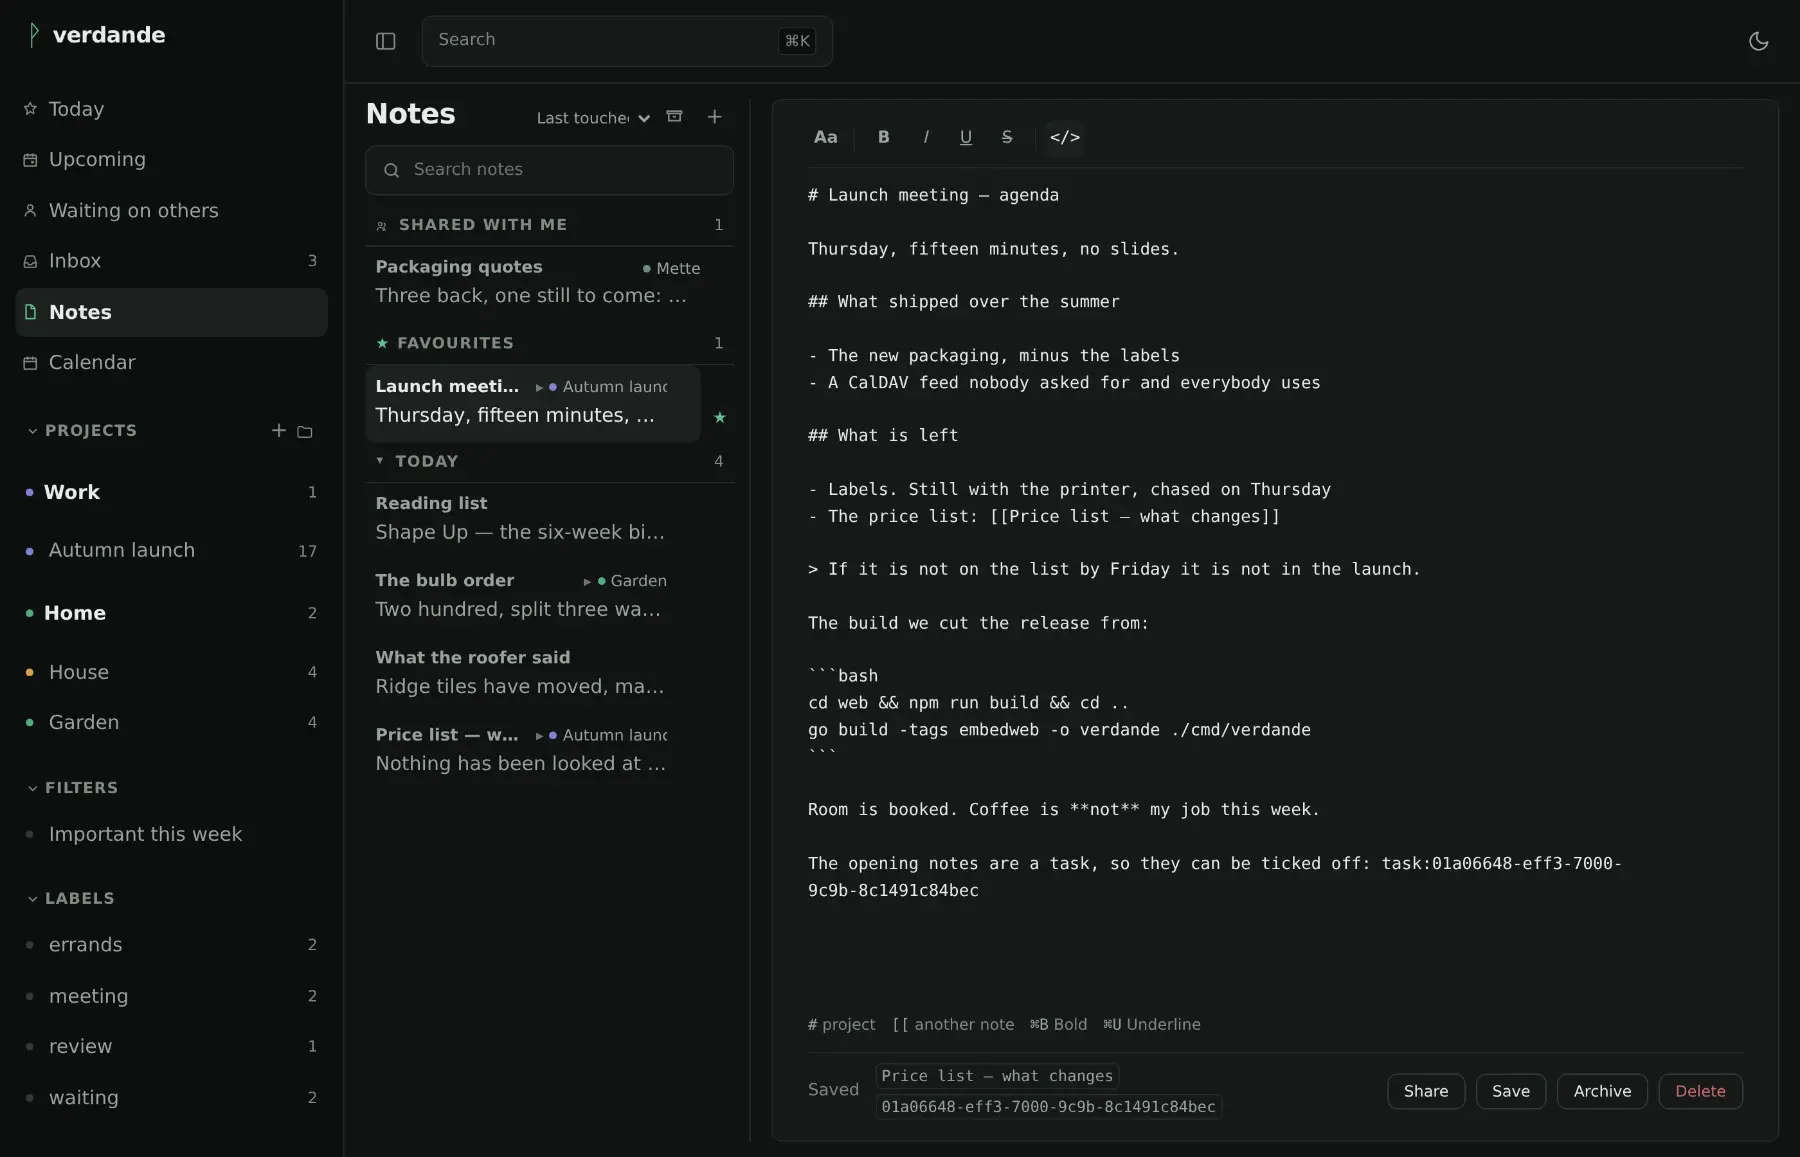Image resolution: width=1800 pixels, height=1157 pixels.
Task: Toggle bold formatting
Action: click(883, 137)
